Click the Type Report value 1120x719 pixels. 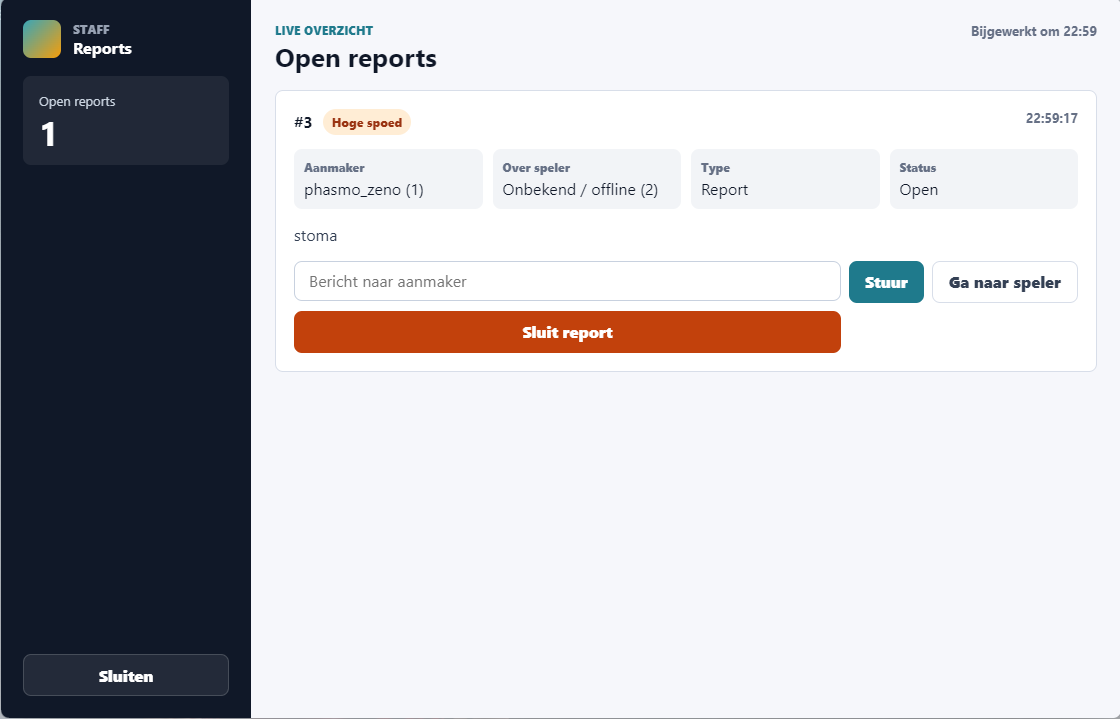[724, 190]
